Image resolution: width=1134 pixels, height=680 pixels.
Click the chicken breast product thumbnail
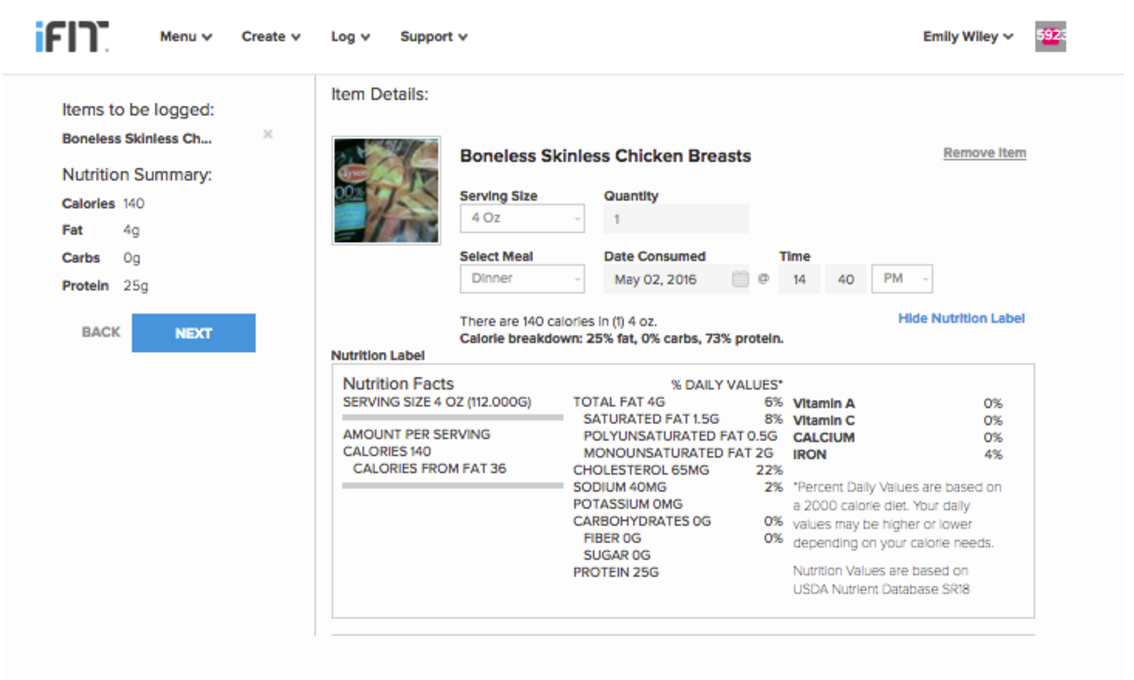(386, 191)
